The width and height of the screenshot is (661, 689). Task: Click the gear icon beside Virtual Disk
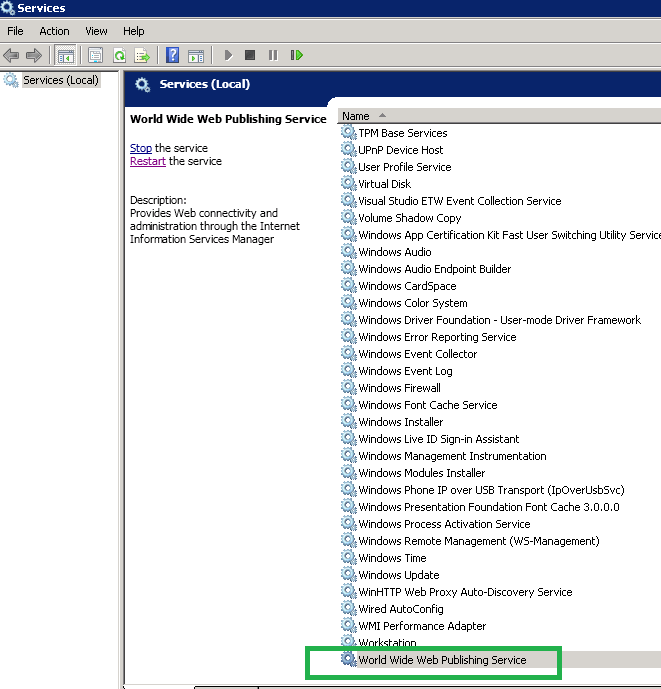click(x=349, y=183)
